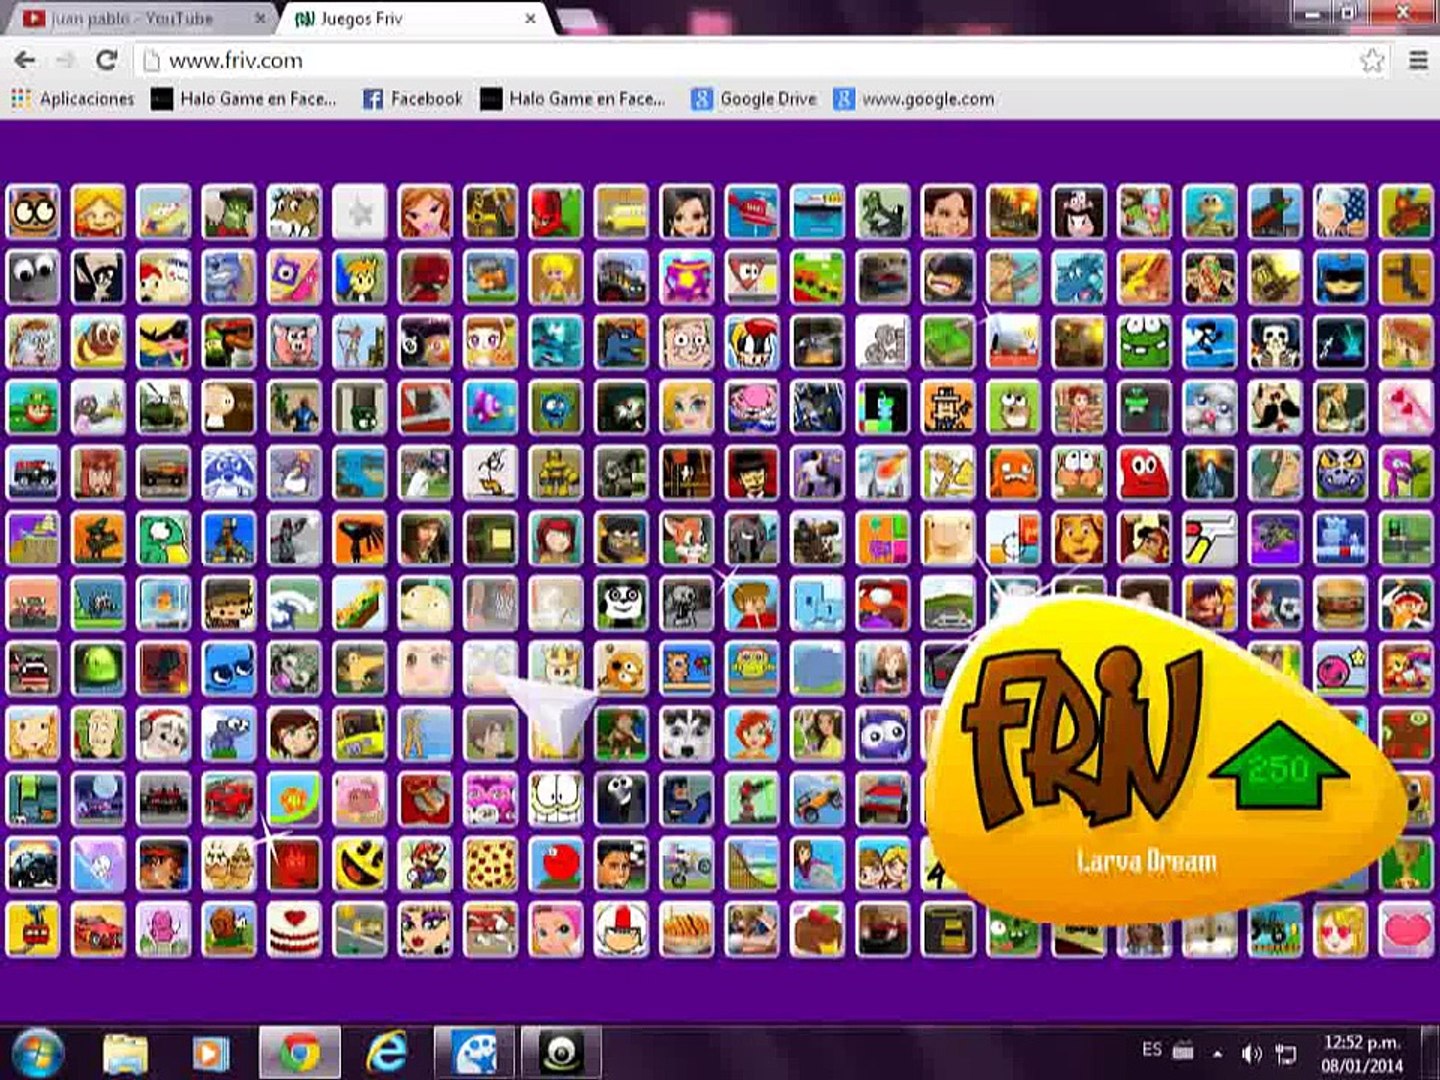Open the pepperoni pizza game tile

tap(490, 864)
